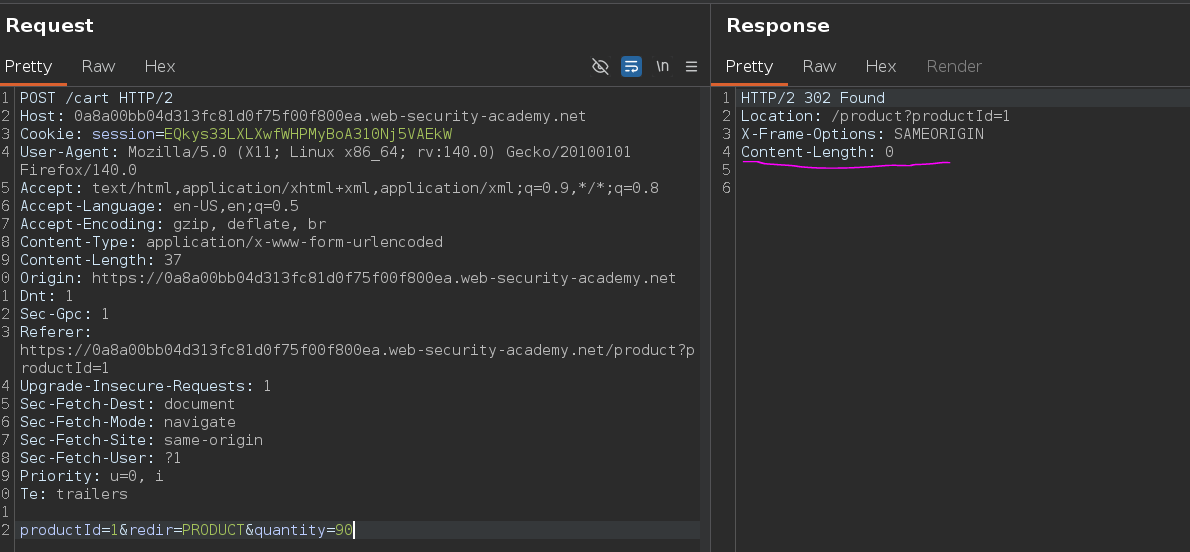This screenshot has width=1190, height=552.
Task: Select the session cookie value
Action: [x=308, y=134]
